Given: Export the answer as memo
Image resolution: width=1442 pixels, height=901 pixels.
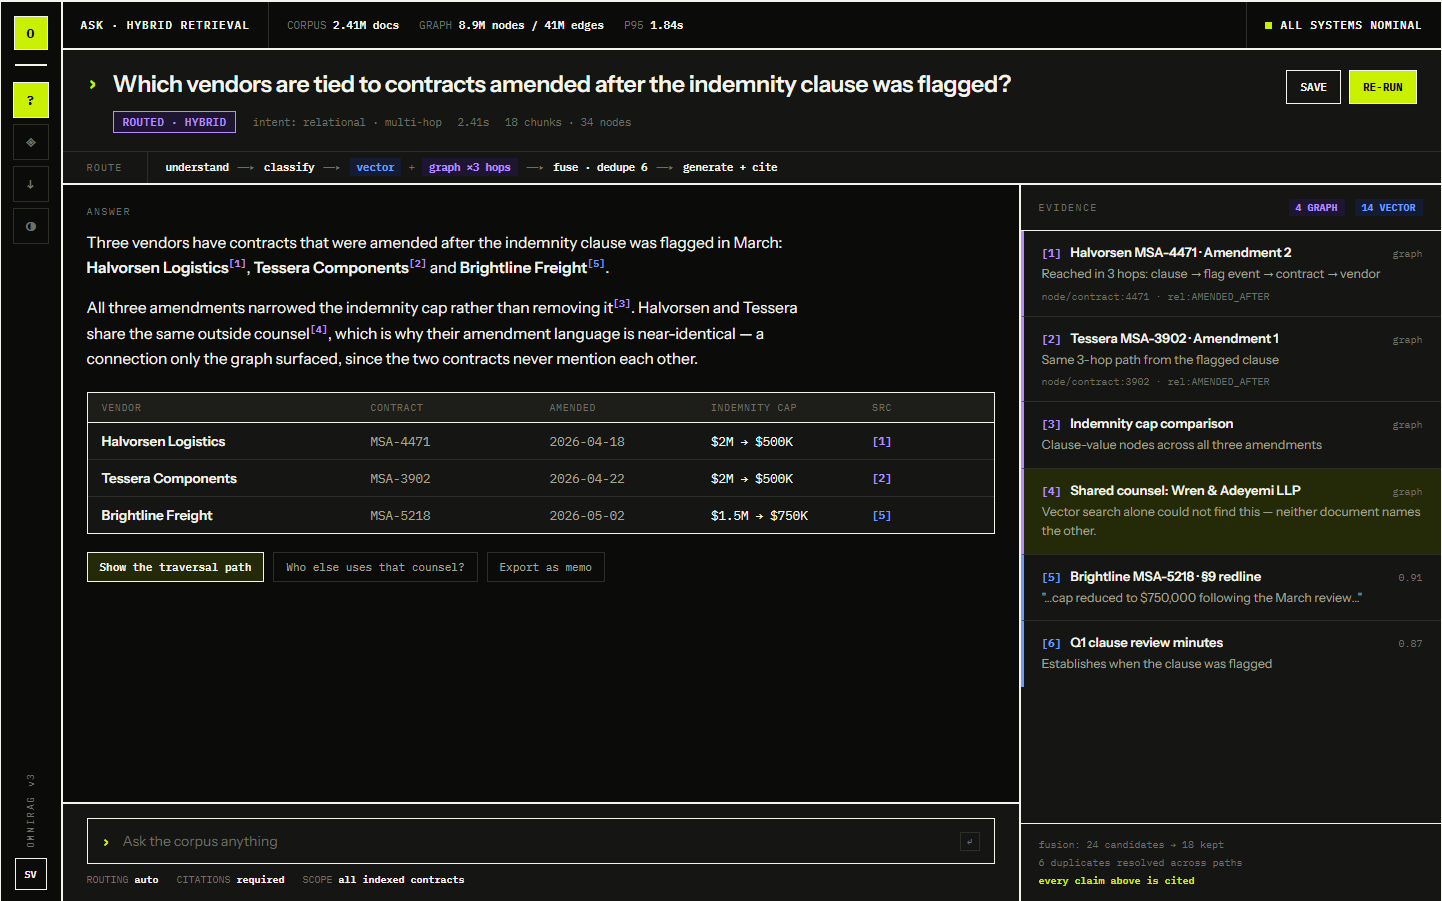Looking at the screenshot, I should pyautogui.click(x=546, y=567).
